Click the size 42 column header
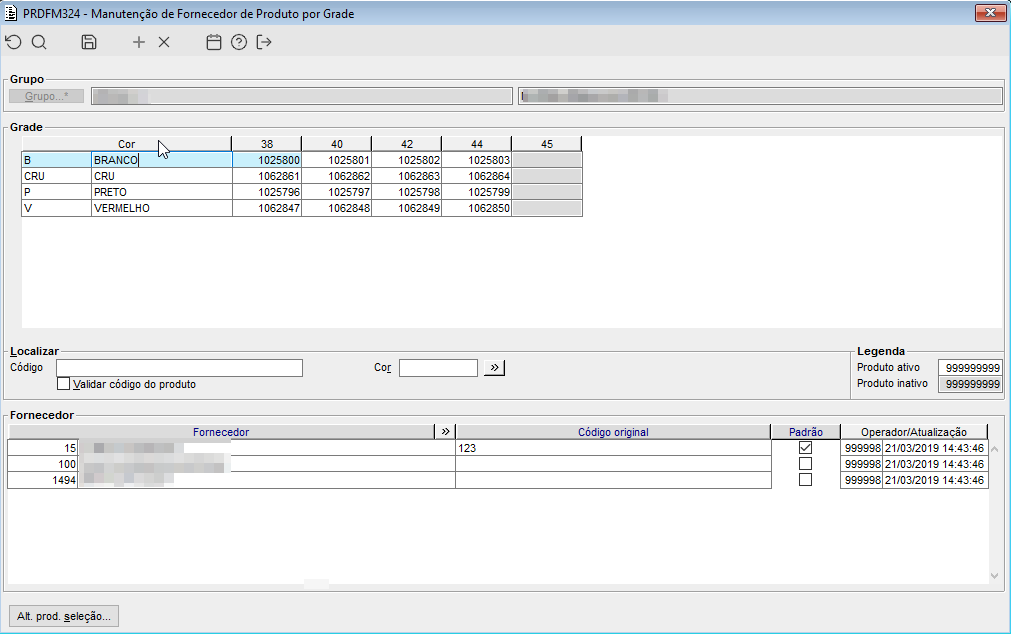Viewport: 1011px width, 634px height. point(407,144)
